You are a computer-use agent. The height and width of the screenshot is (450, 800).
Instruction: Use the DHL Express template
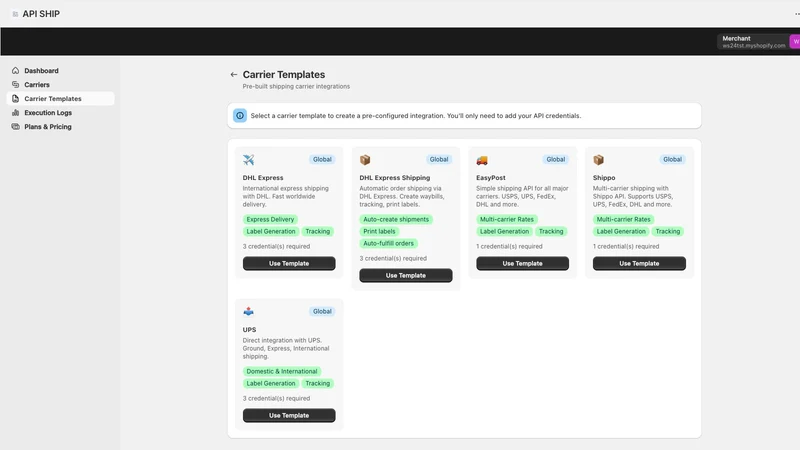[x=289, y=263]
